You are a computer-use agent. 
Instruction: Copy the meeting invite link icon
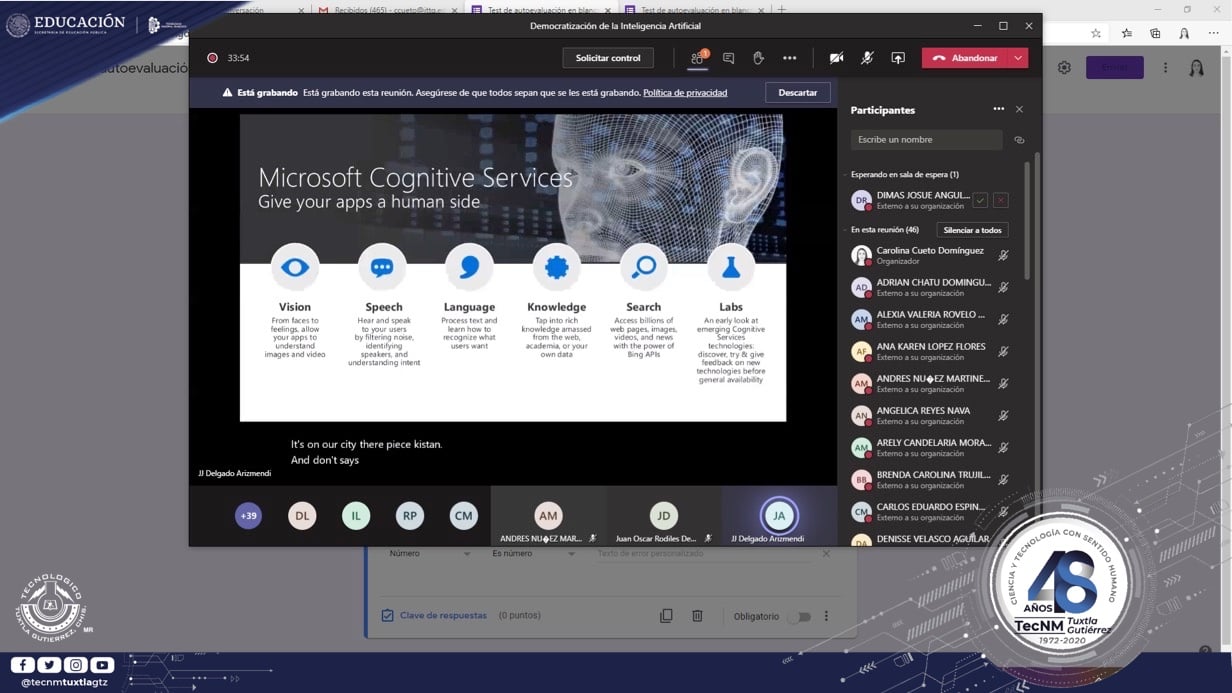coord(1019,140)
